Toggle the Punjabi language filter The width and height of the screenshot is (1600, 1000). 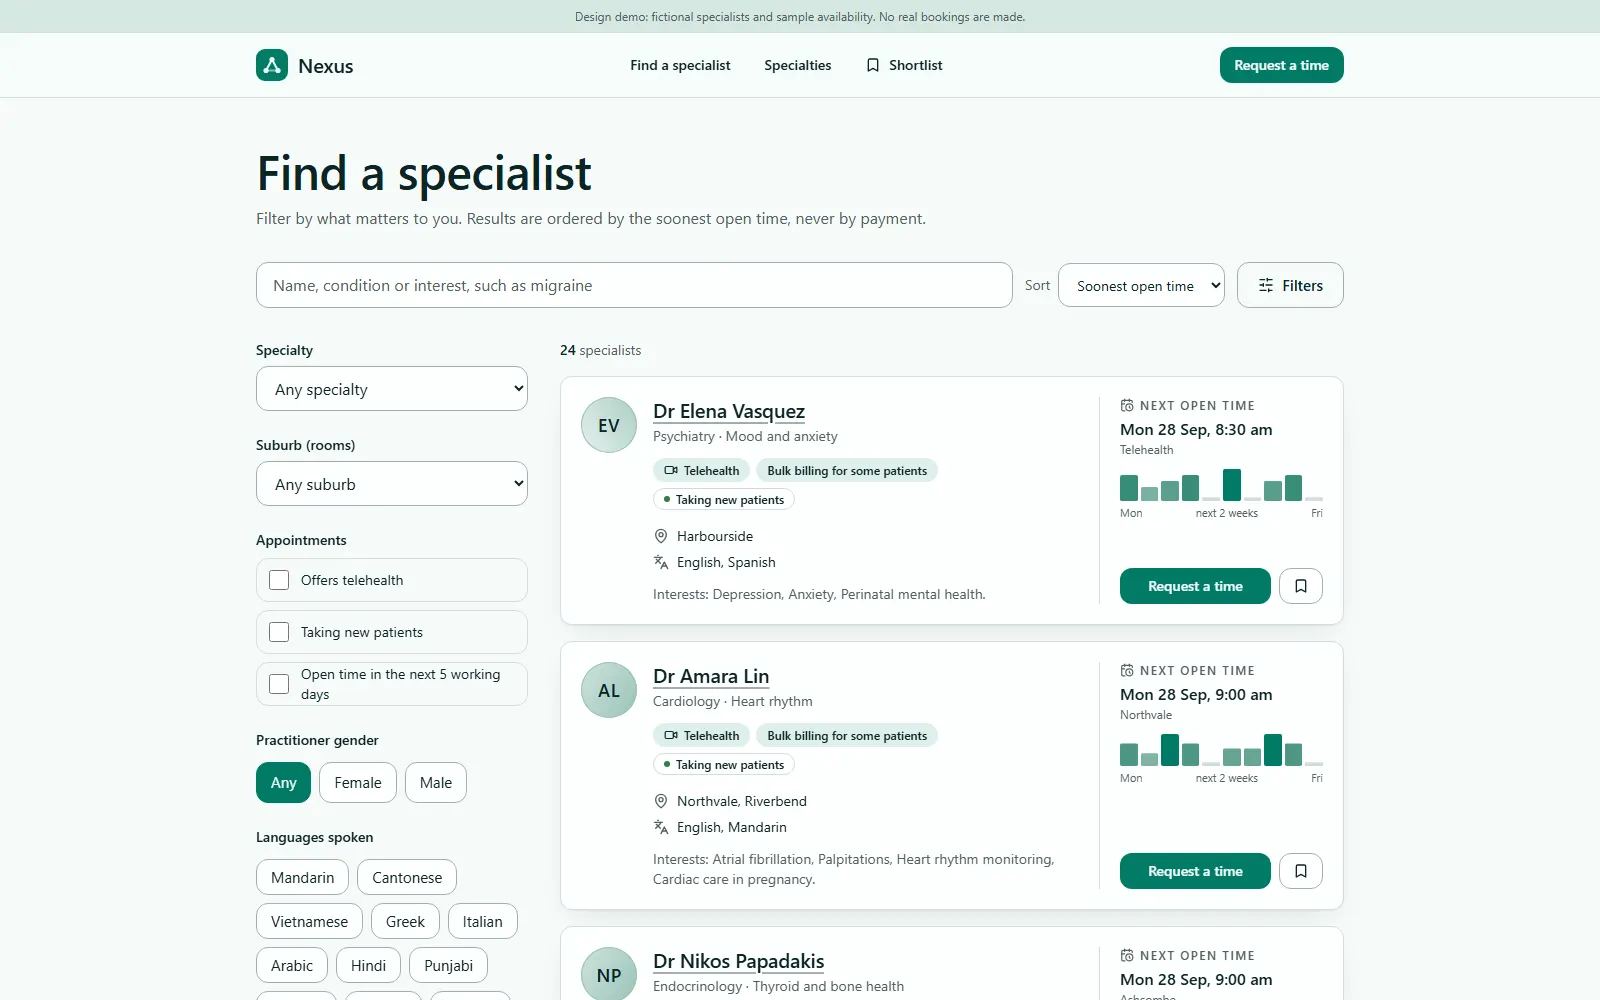pyautogui.click(x=449, y=965)
